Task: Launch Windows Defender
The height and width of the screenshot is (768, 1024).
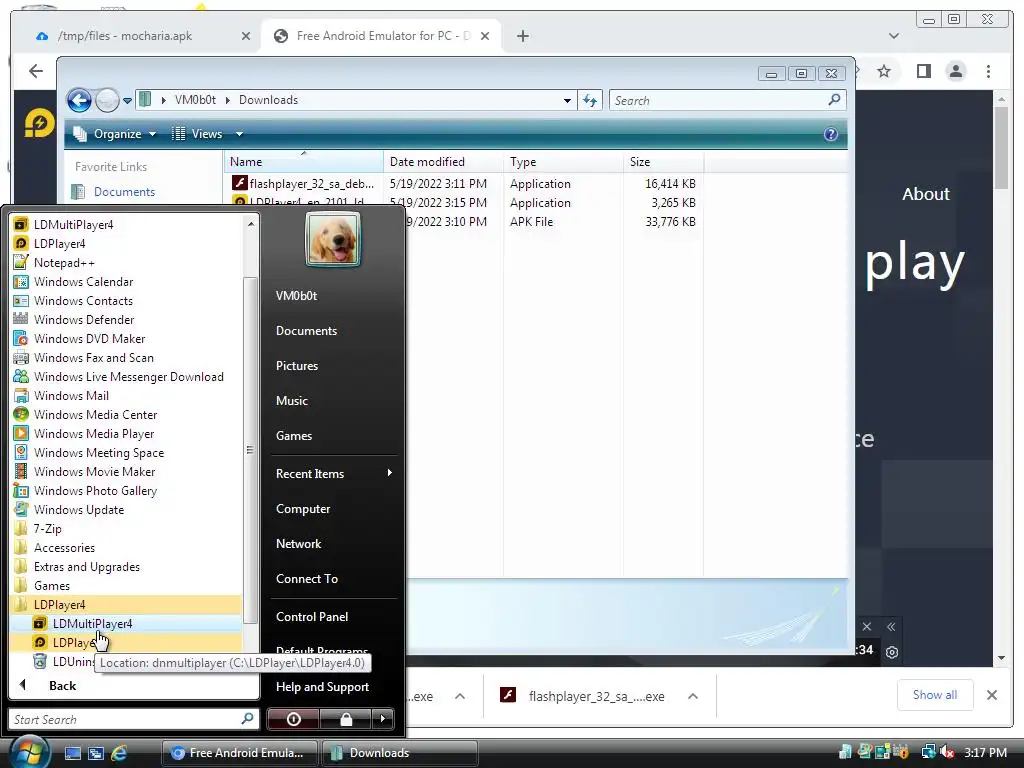Action: pyautogui.click(x=84, y=319)
